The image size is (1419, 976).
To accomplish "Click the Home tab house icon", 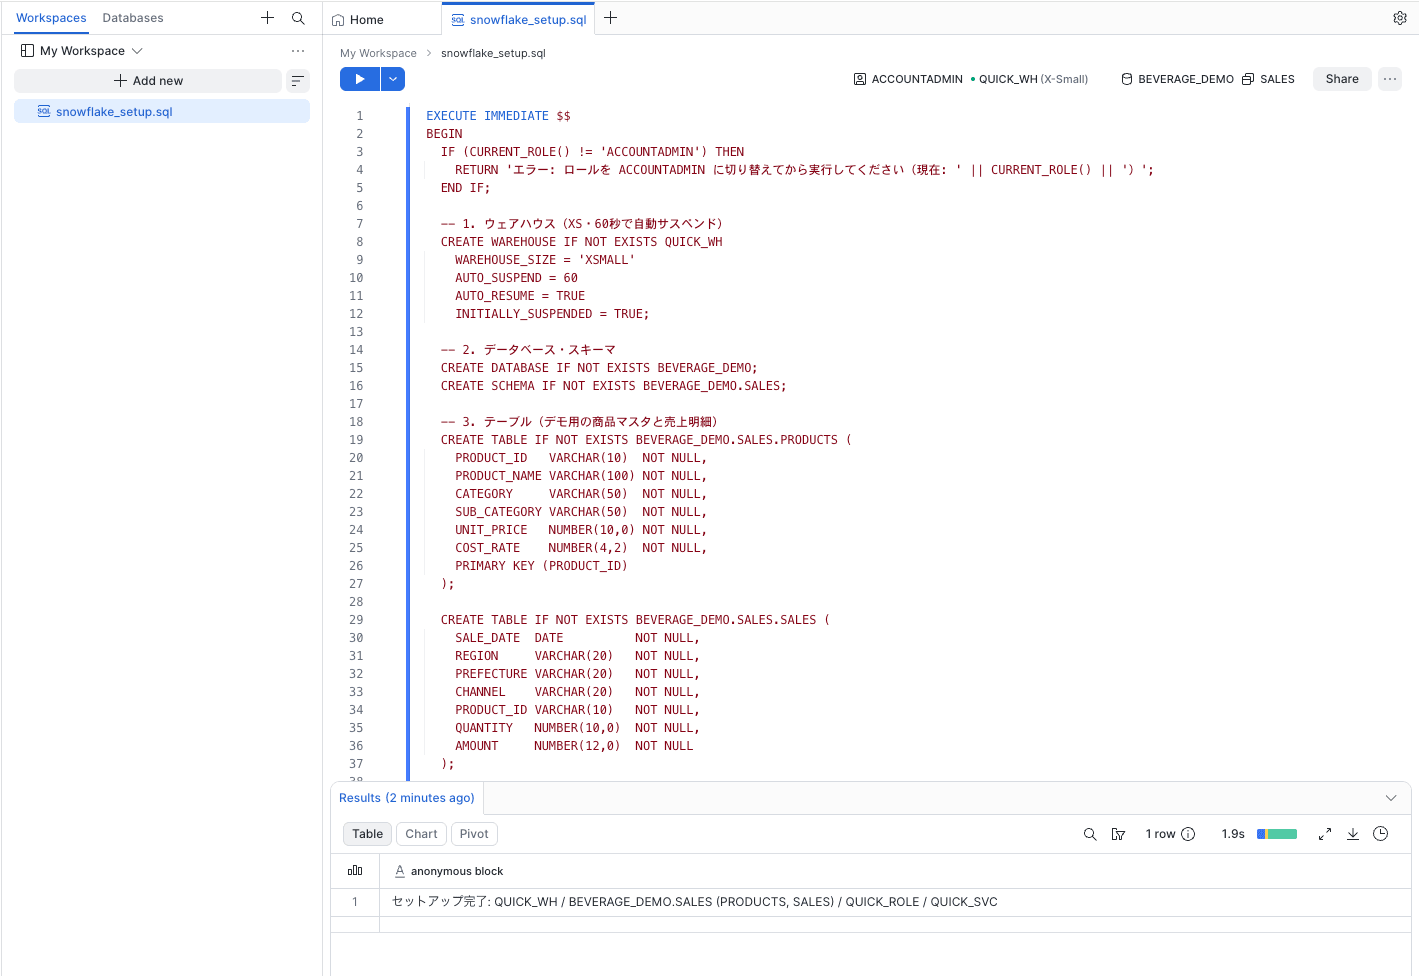I will pyautogui.click(x=338, y=20).
